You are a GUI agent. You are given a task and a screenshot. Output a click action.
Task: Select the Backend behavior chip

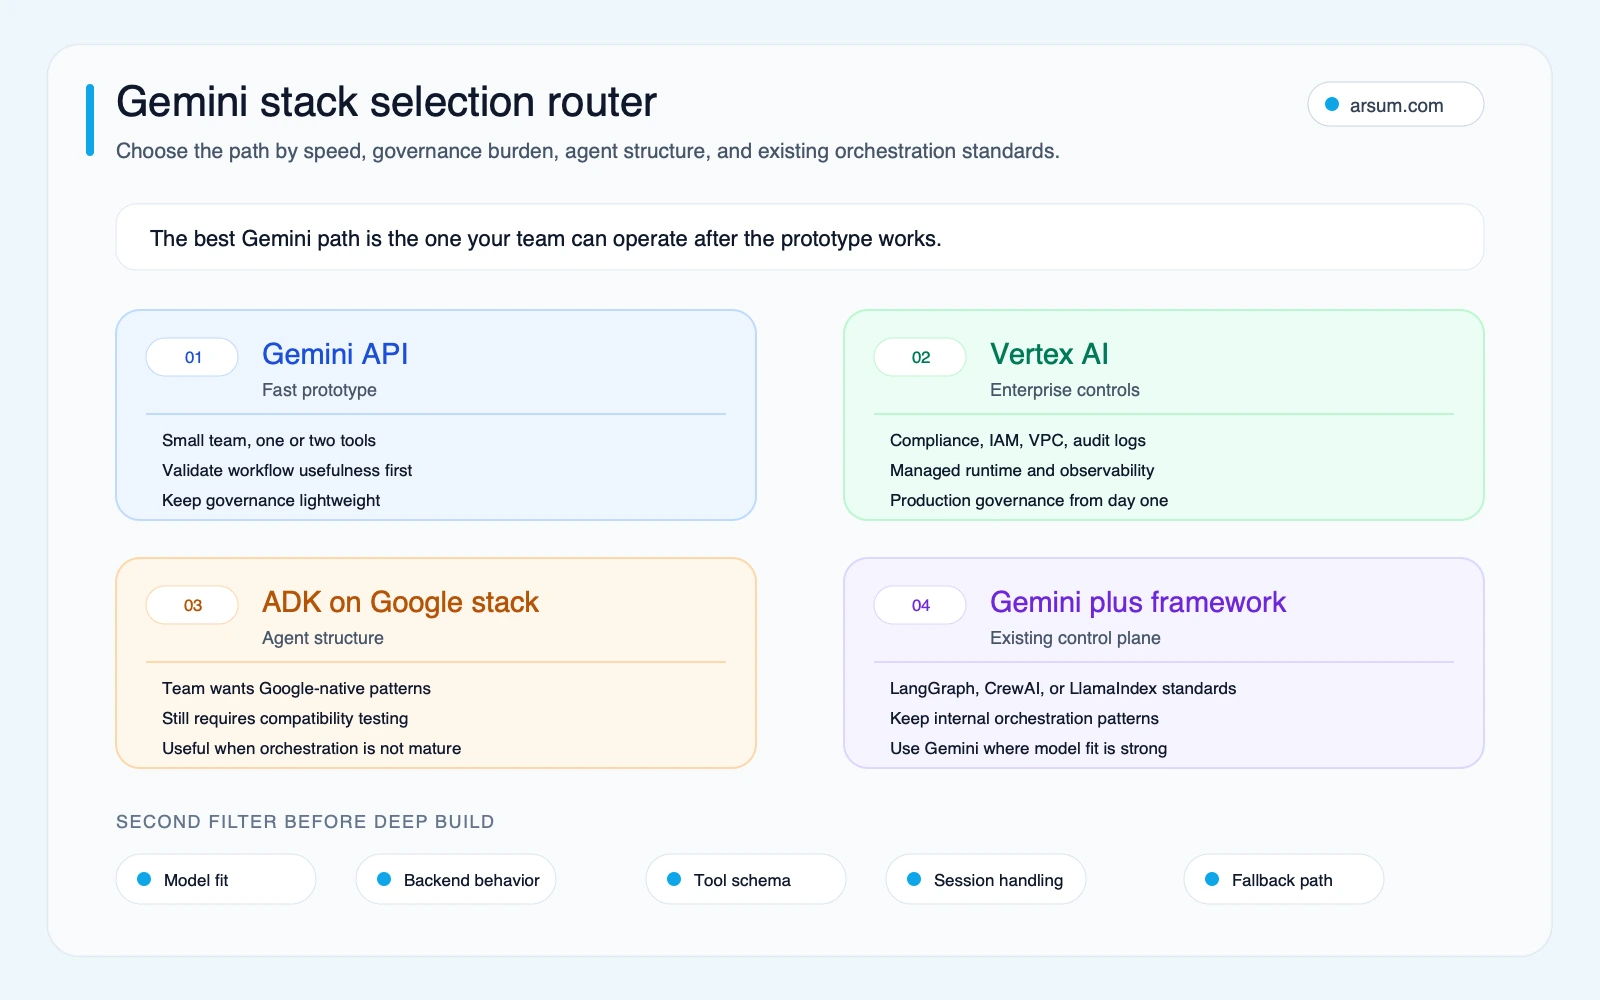click(456, 880)
